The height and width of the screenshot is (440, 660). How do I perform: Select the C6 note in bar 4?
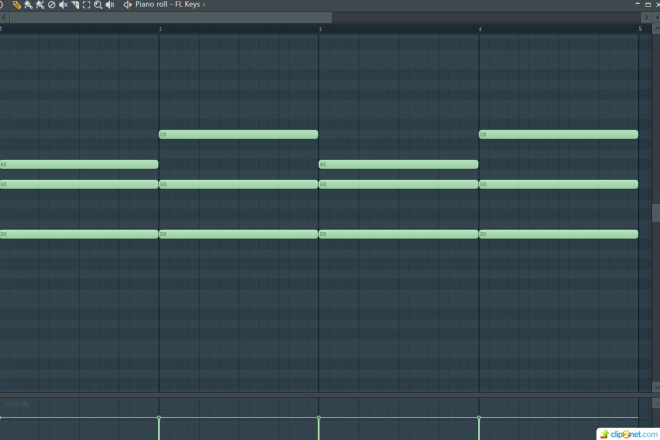pyautogui.click(x=558, y=134)
